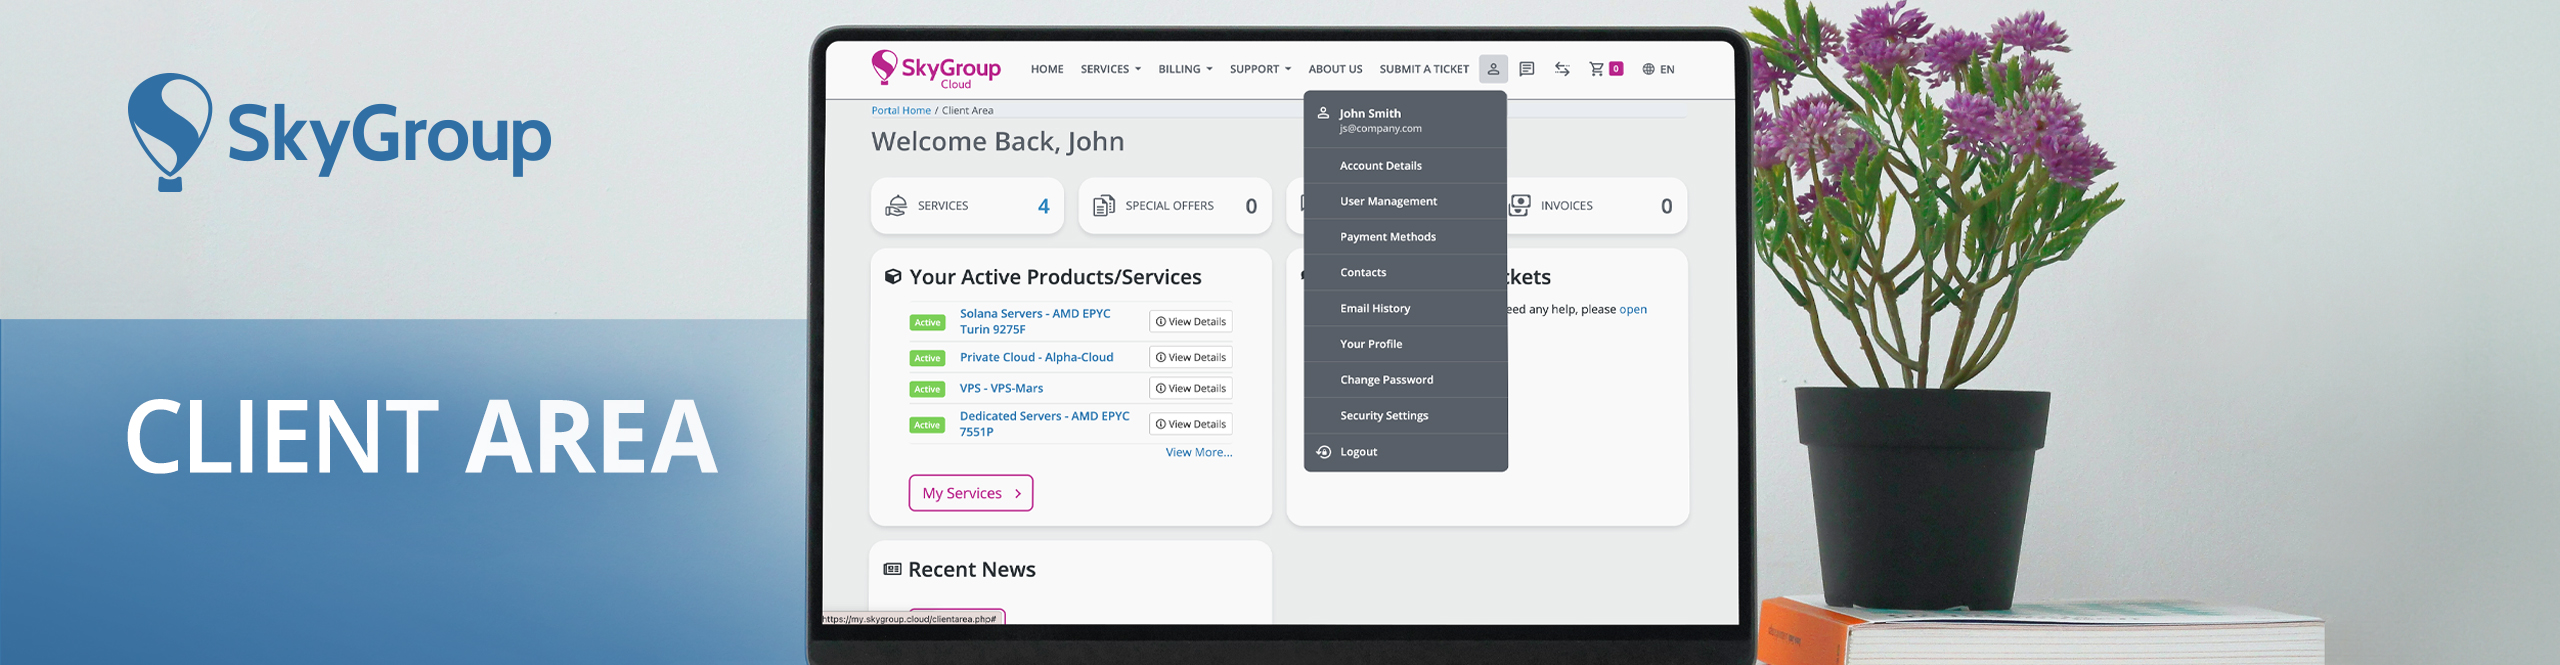Open the messages chat icon in navbar
The image size is (2560, 665).
tap(1526, 69)
